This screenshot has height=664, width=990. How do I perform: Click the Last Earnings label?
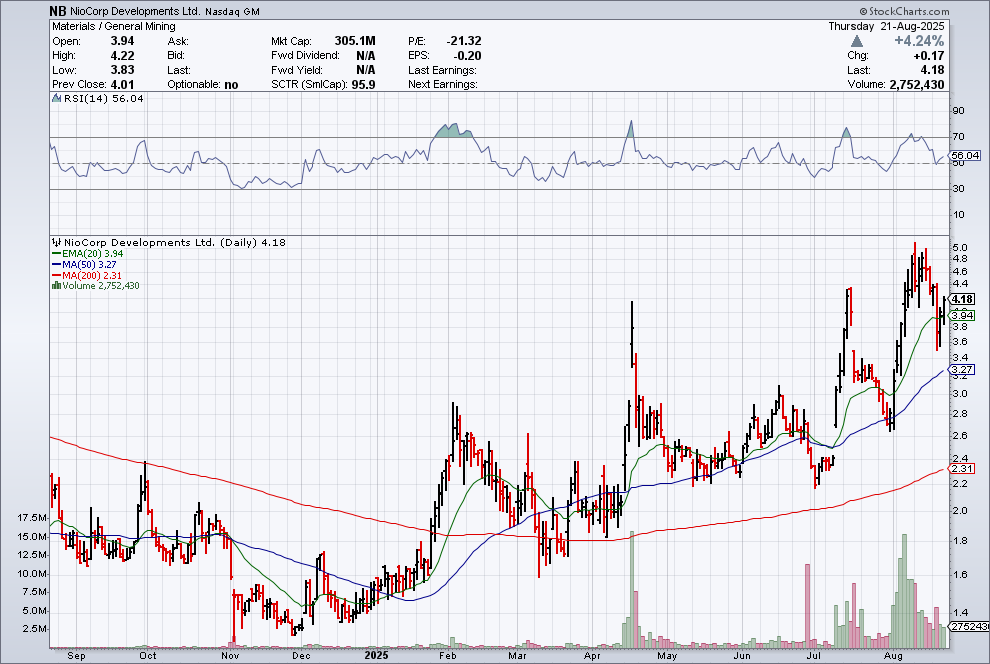443,70
